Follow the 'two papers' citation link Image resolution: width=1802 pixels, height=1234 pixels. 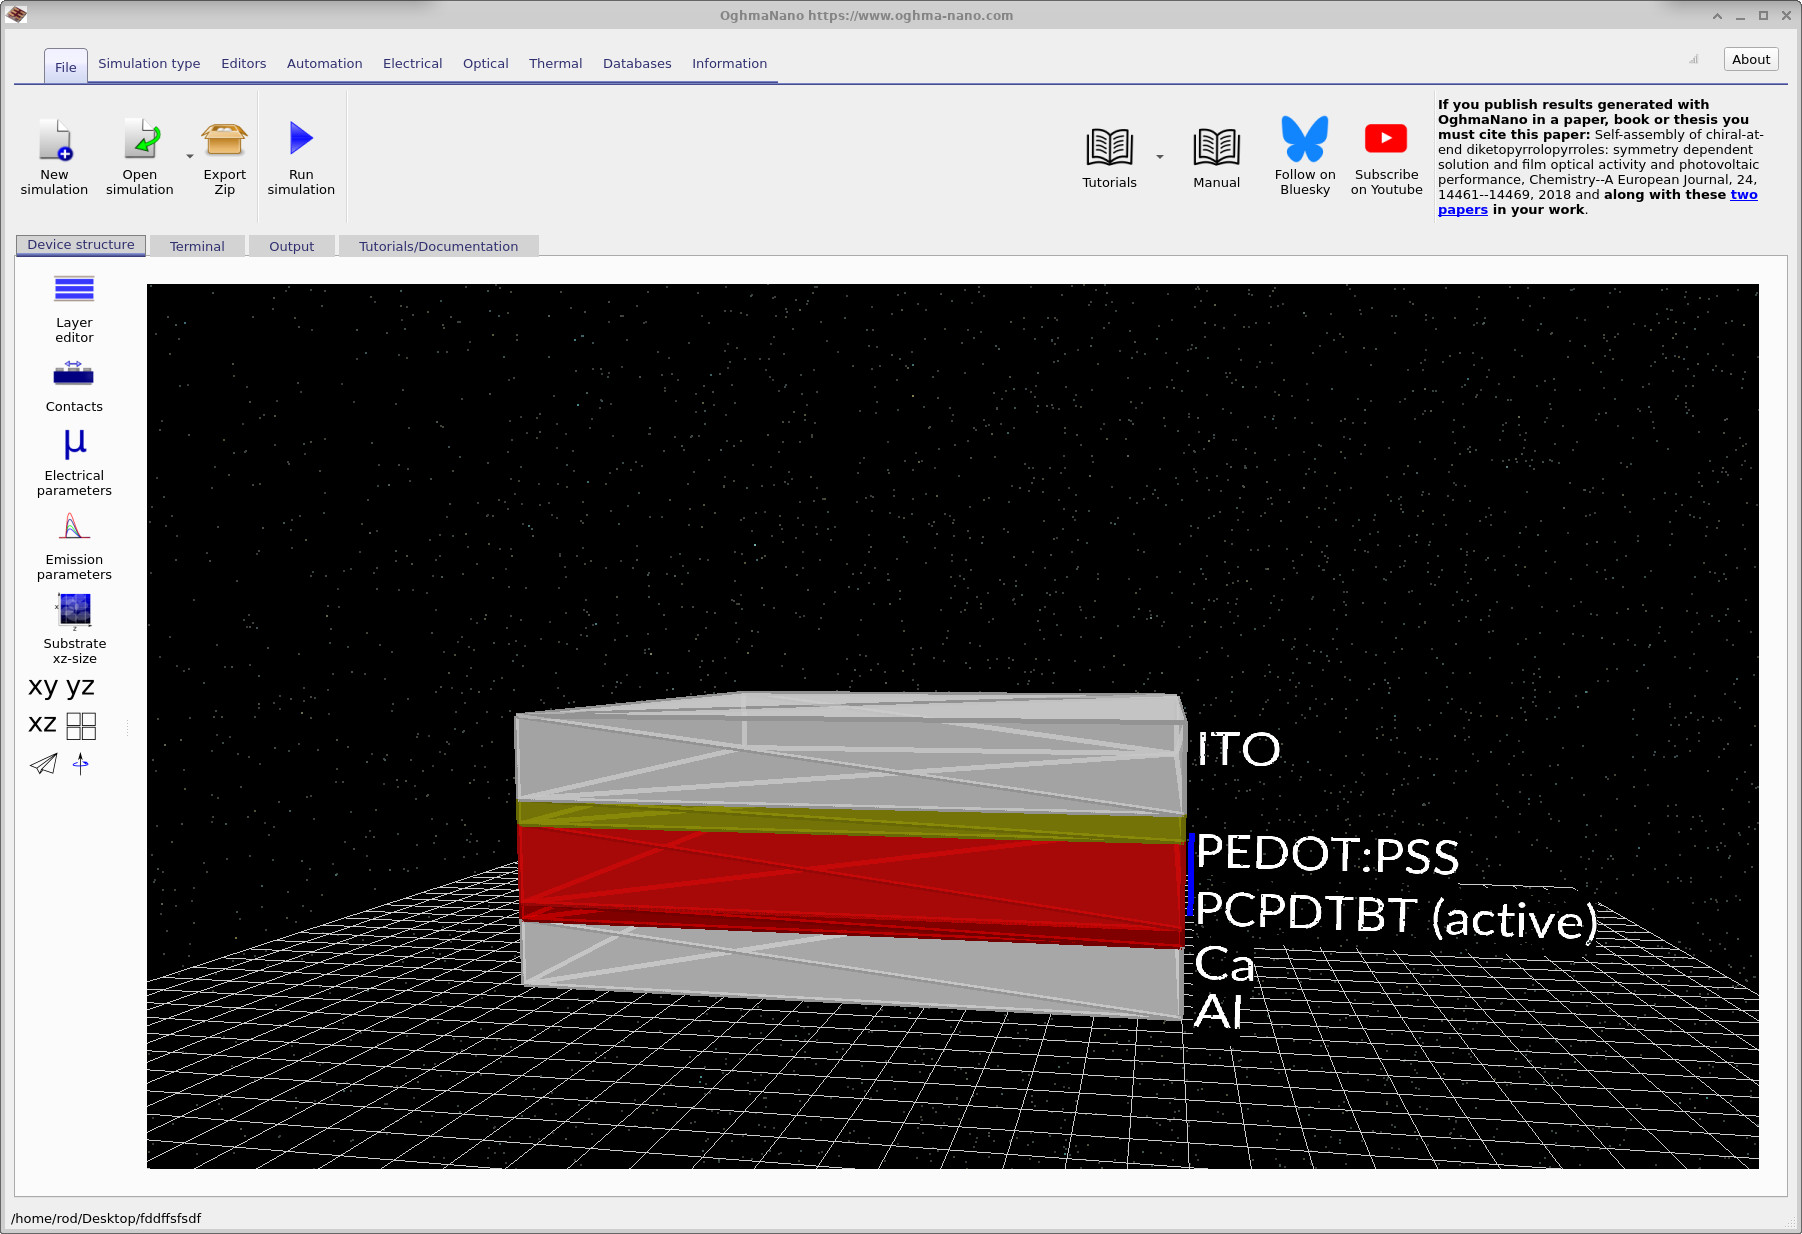click(1743, 195)
